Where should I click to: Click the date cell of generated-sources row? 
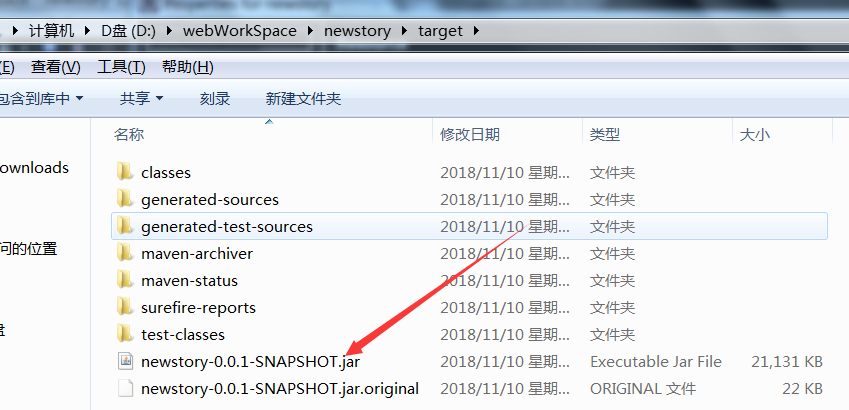click(x=505, y=200)
